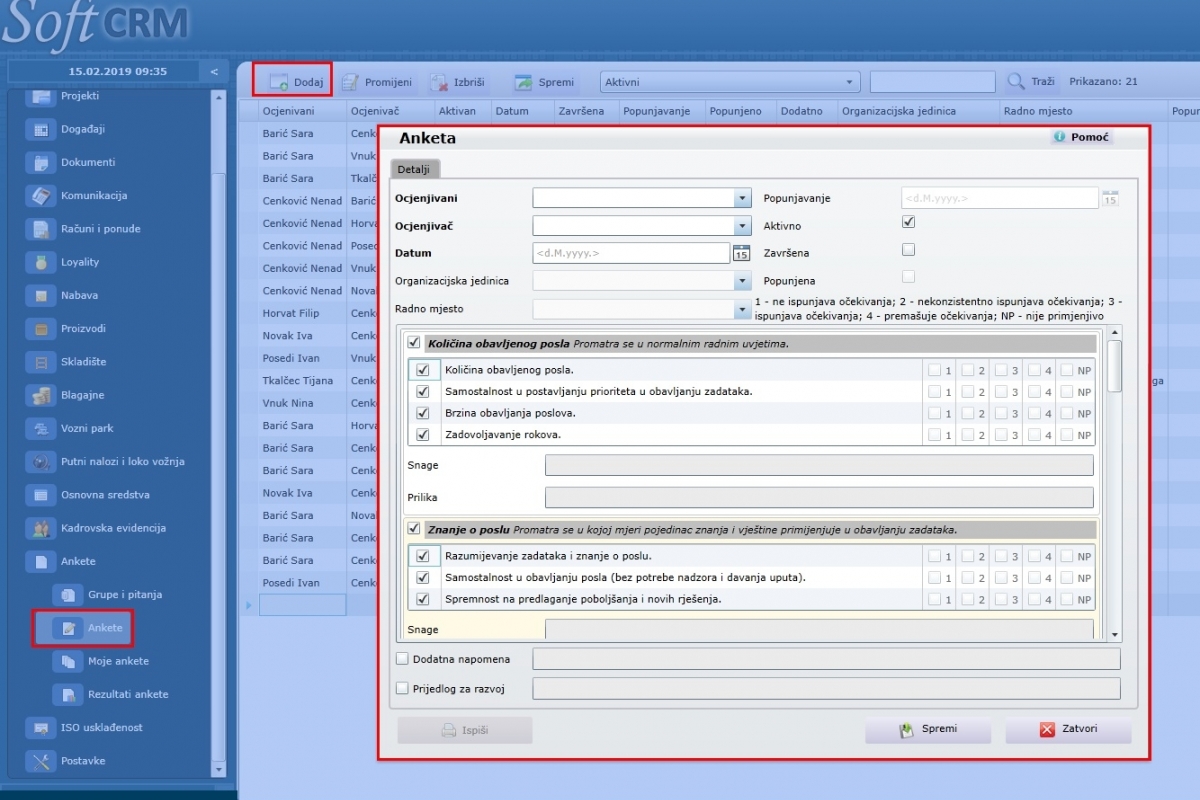1200x800 pixels.
Task: Select Moje ankete in the sidebar
Action: [118, 661]
